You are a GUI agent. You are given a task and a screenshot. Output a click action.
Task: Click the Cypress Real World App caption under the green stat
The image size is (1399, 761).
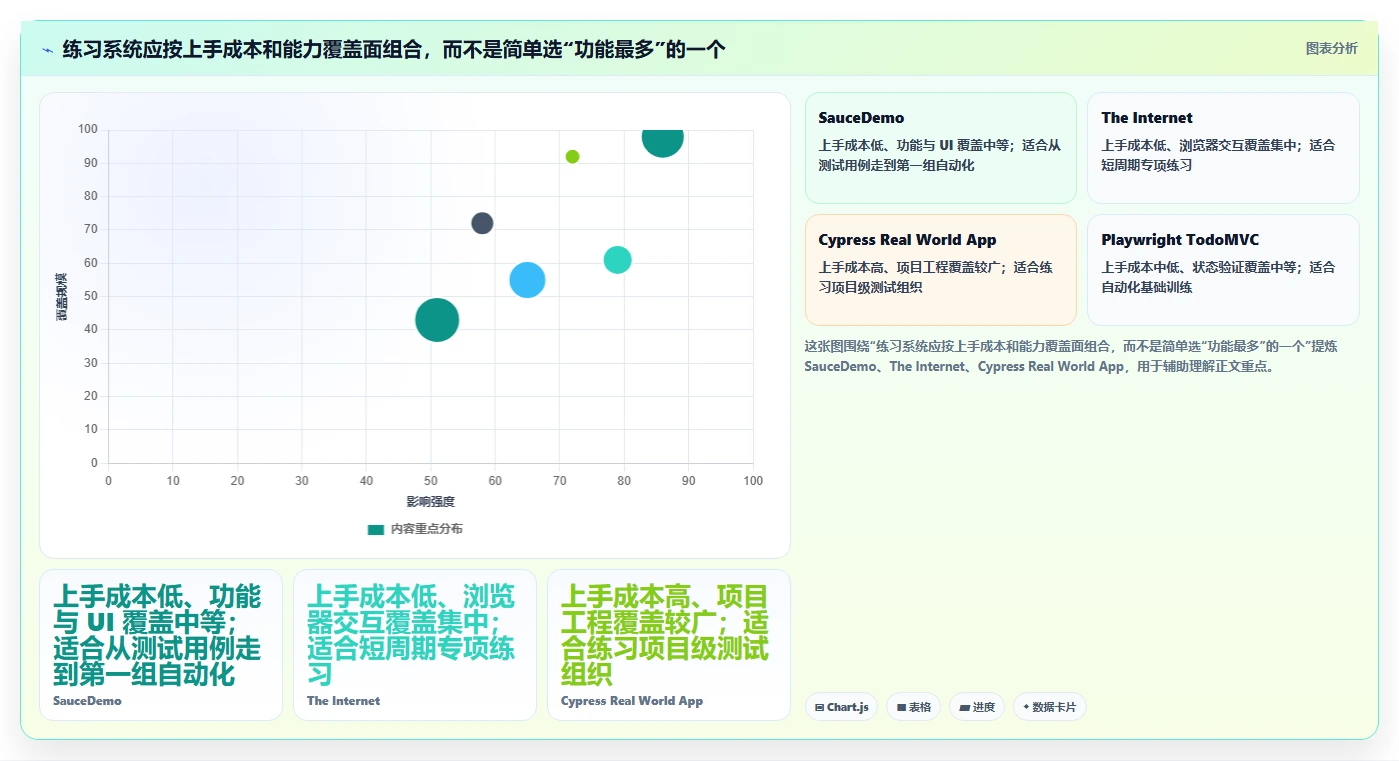tap(632, 701)
